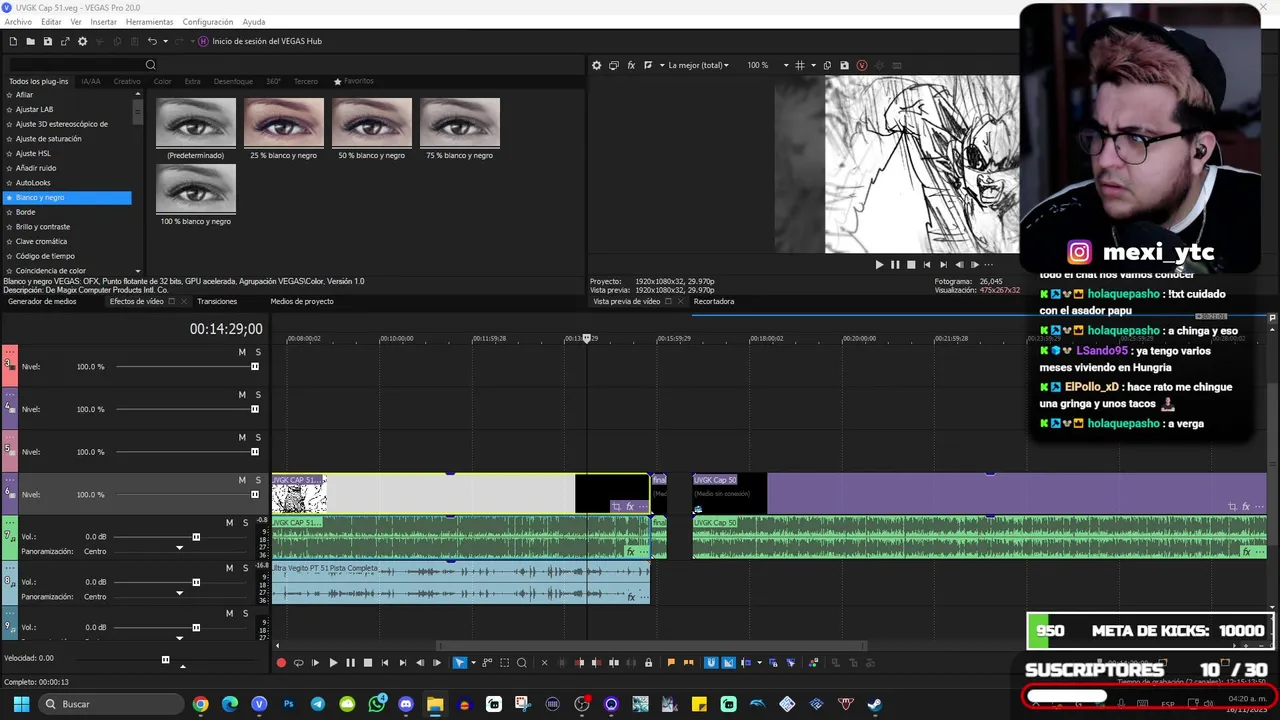Image resolution: width=1280 pixels, height=720 pixels.
Task: Open the Herramientas menu
Action: pyautogui.click(x=149, y=22)
